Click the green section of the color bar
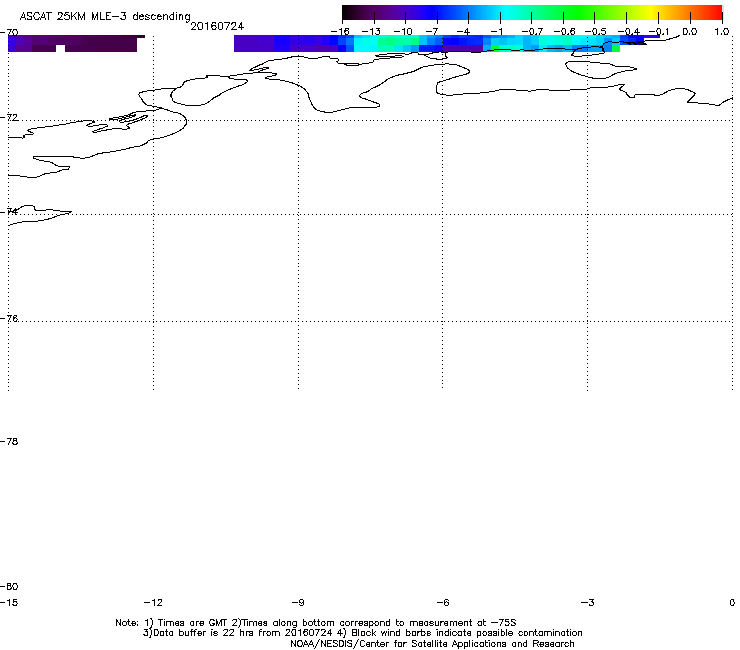This screenshot has height=650, width=740. point(580,12)
